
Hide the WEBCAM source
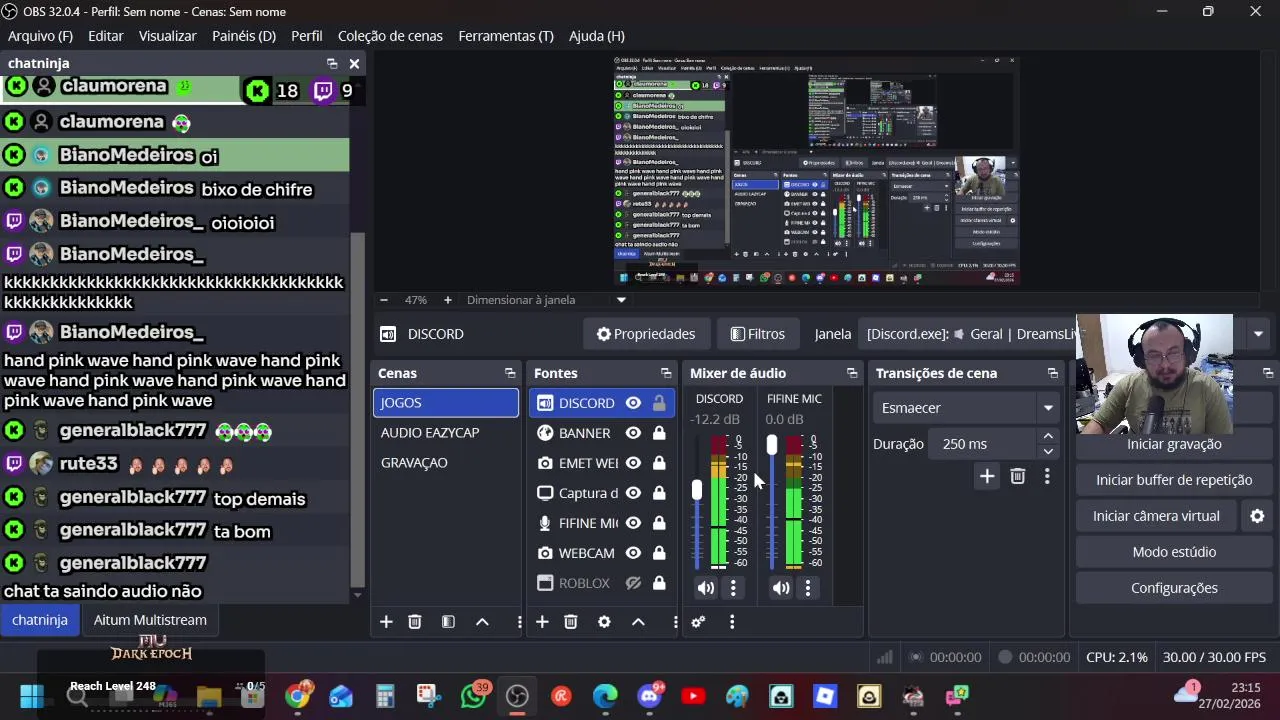pyautogui.click(x=633, y=553)
